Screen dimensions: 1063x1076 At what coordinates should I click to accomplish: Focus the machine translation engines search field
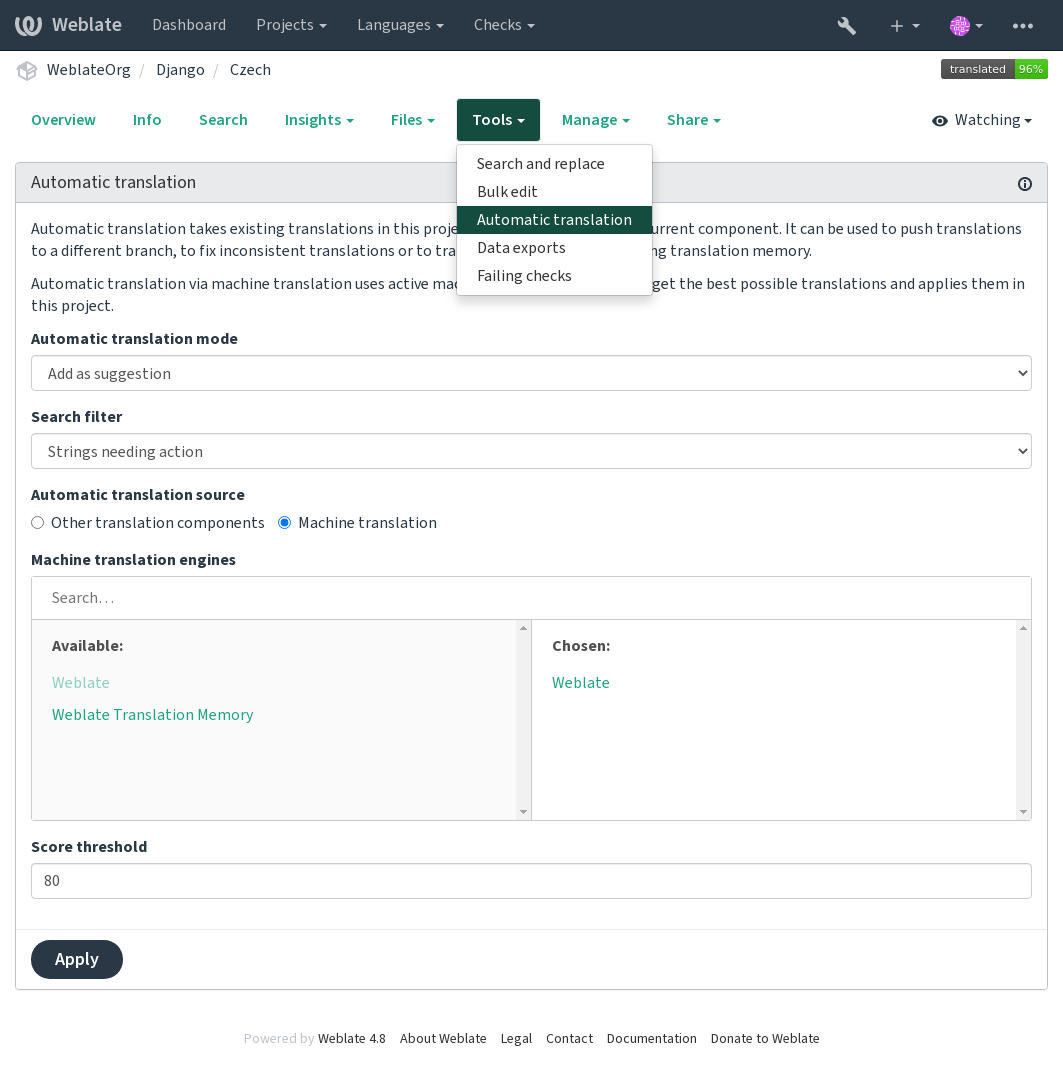(531, 598)
